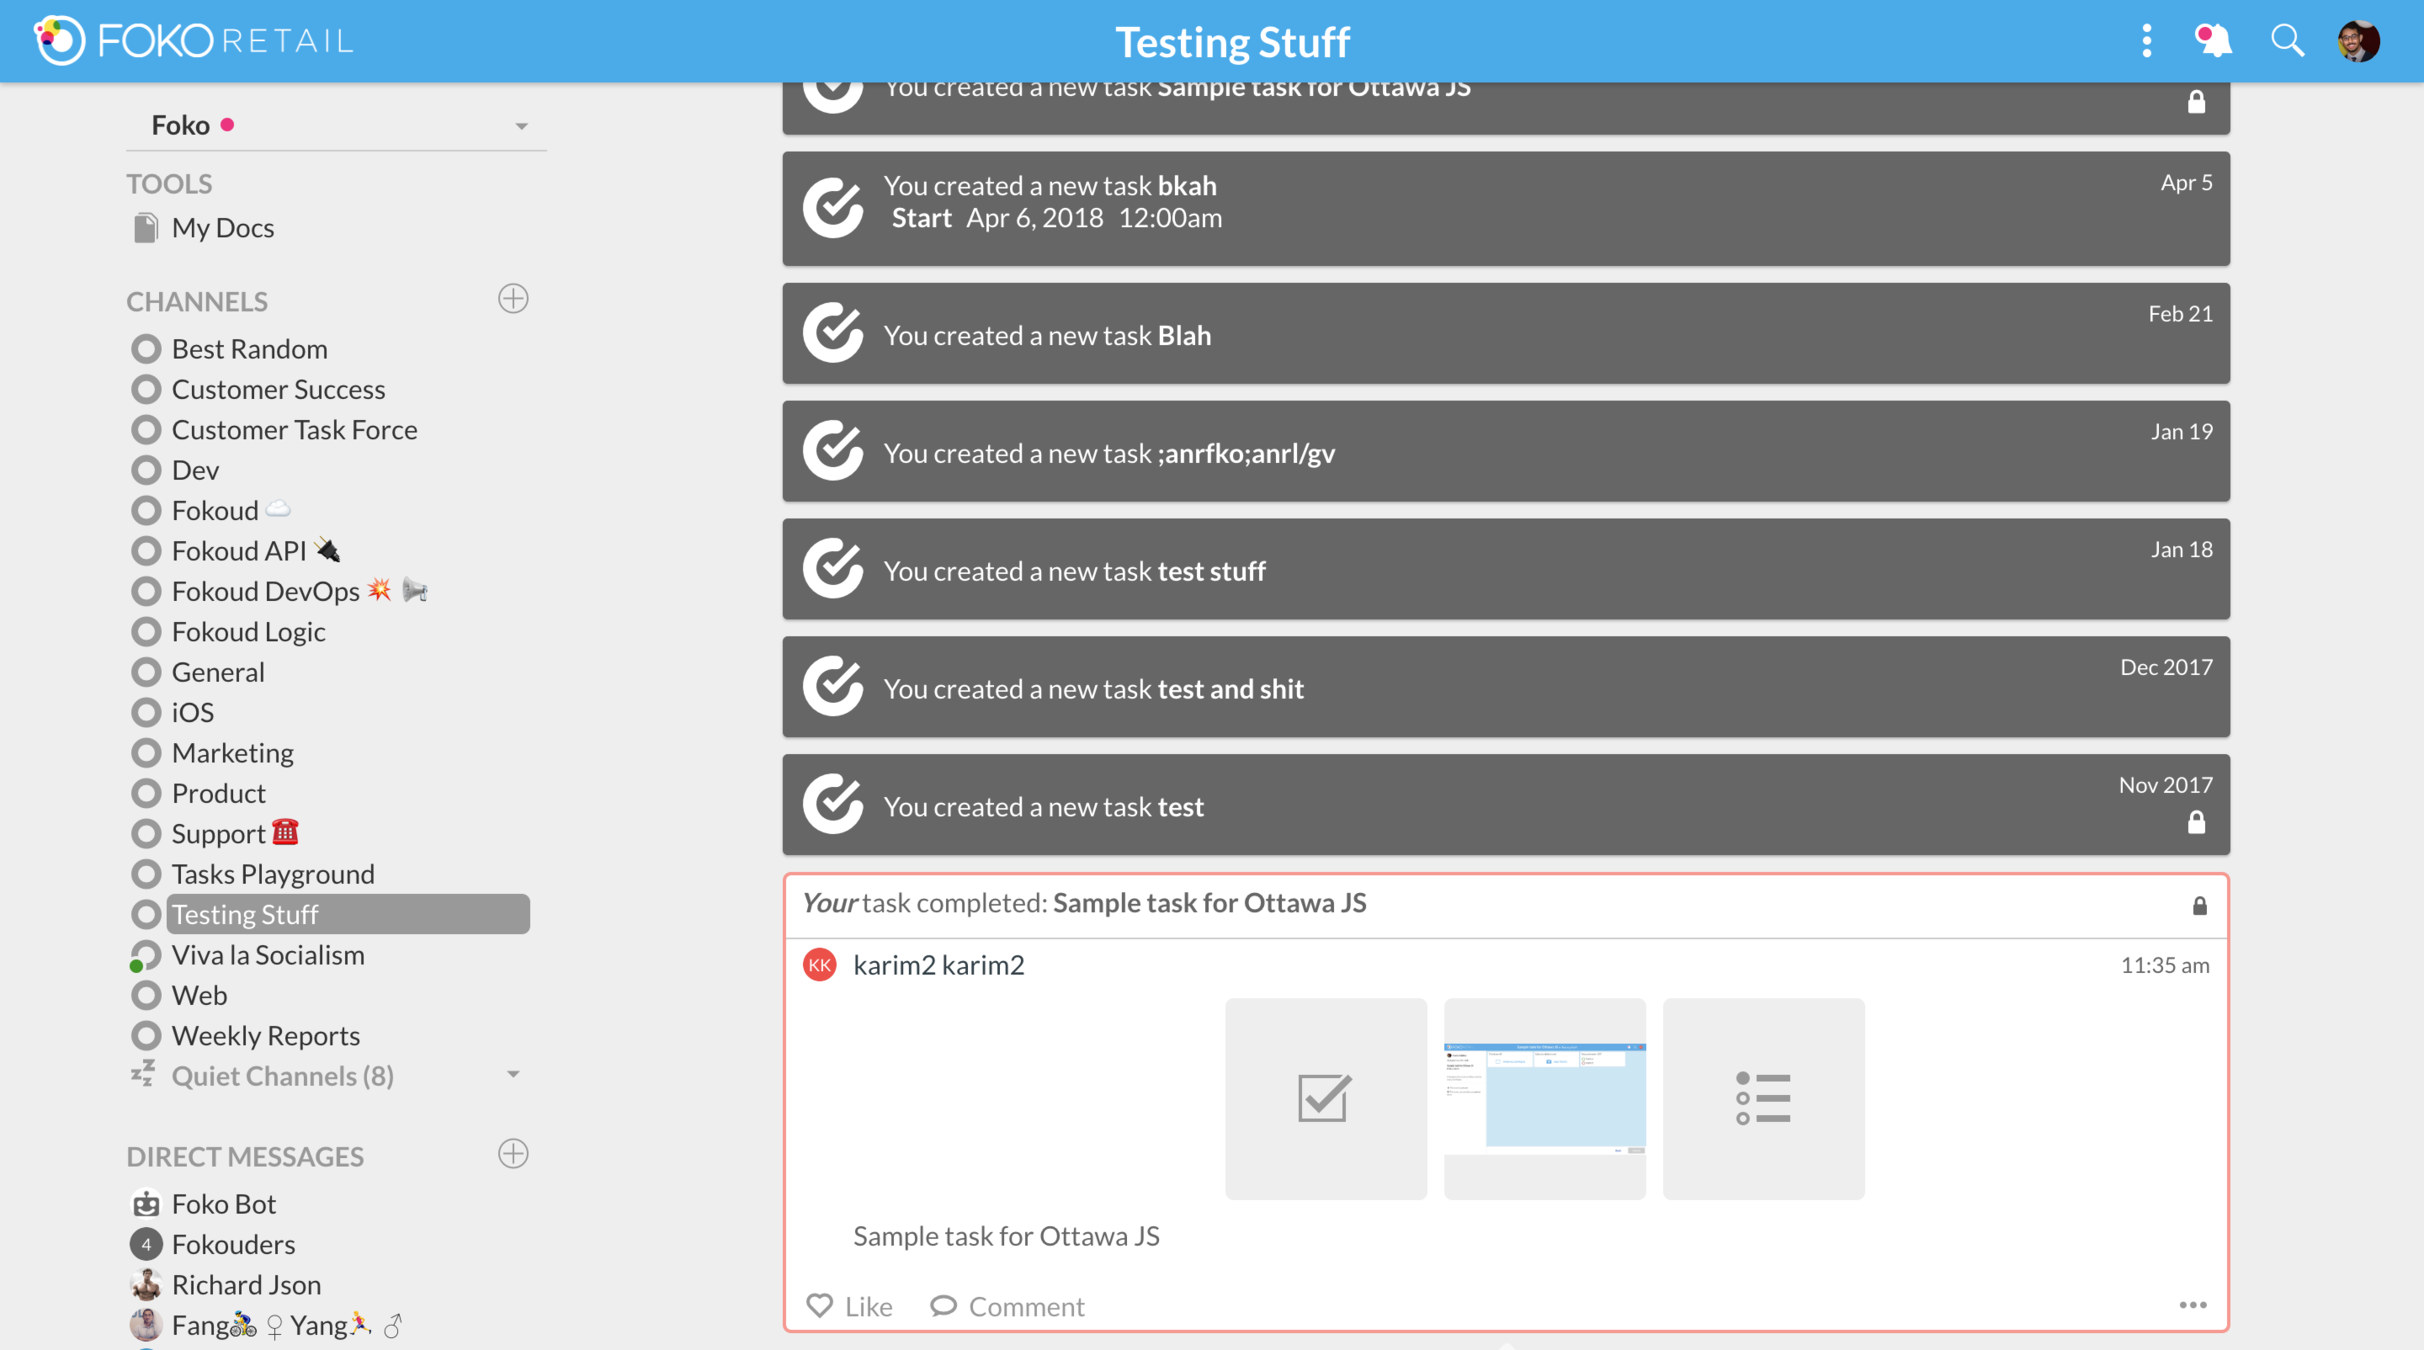Expand the Foko organization dropdown
The width and height of the screenshot is (2424, 1350).
tap(521, 126)
